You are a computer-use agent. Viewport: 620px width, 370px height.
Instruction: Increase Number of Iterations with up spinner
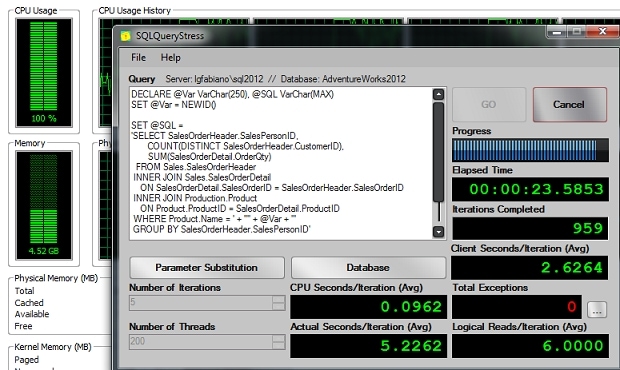pos(278,299)
